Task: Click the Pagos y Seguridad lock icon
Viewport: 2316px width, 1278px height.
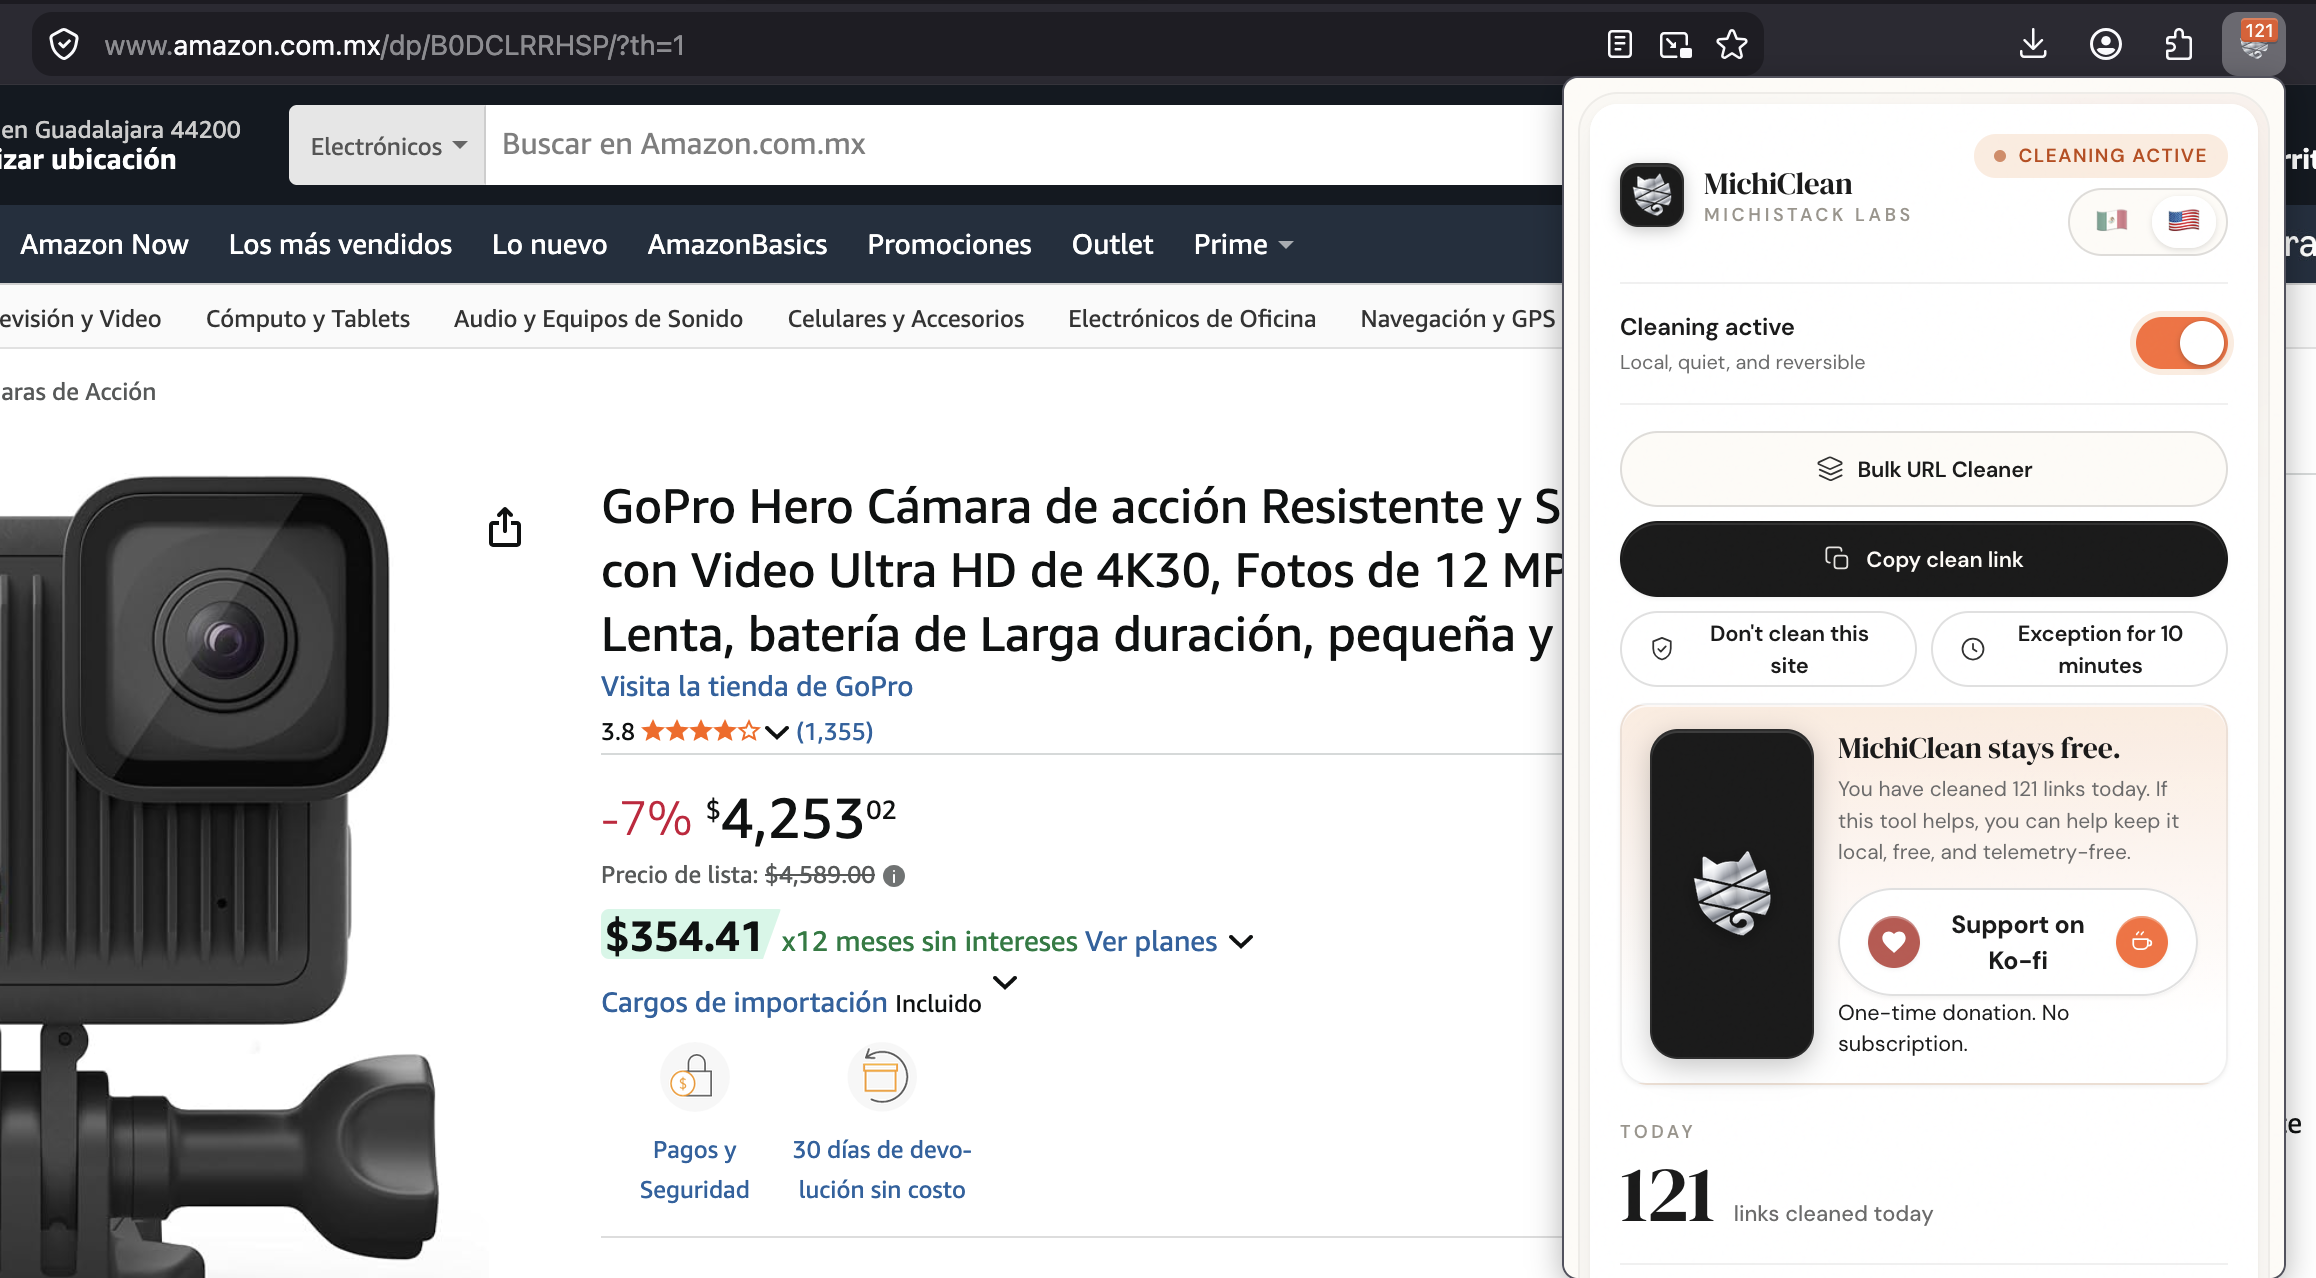Action: (x=694, y=1077)
